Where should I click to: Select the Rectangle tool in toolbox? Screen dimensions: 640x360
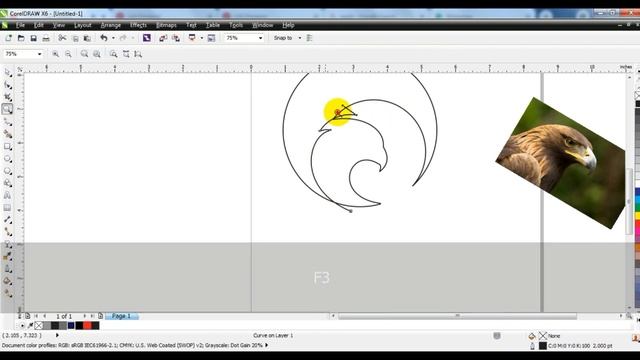pos(7,147)
